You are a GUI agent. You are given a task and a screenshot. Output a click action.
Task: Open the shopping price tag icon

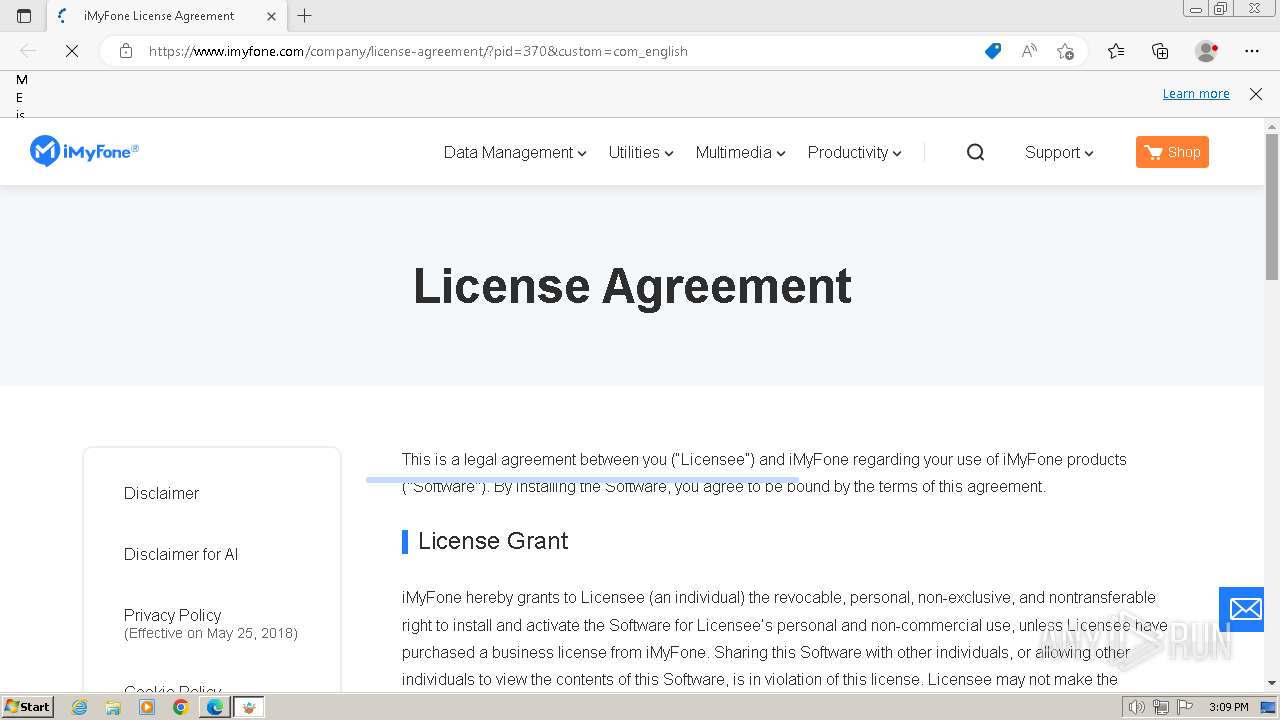point(993,51)
